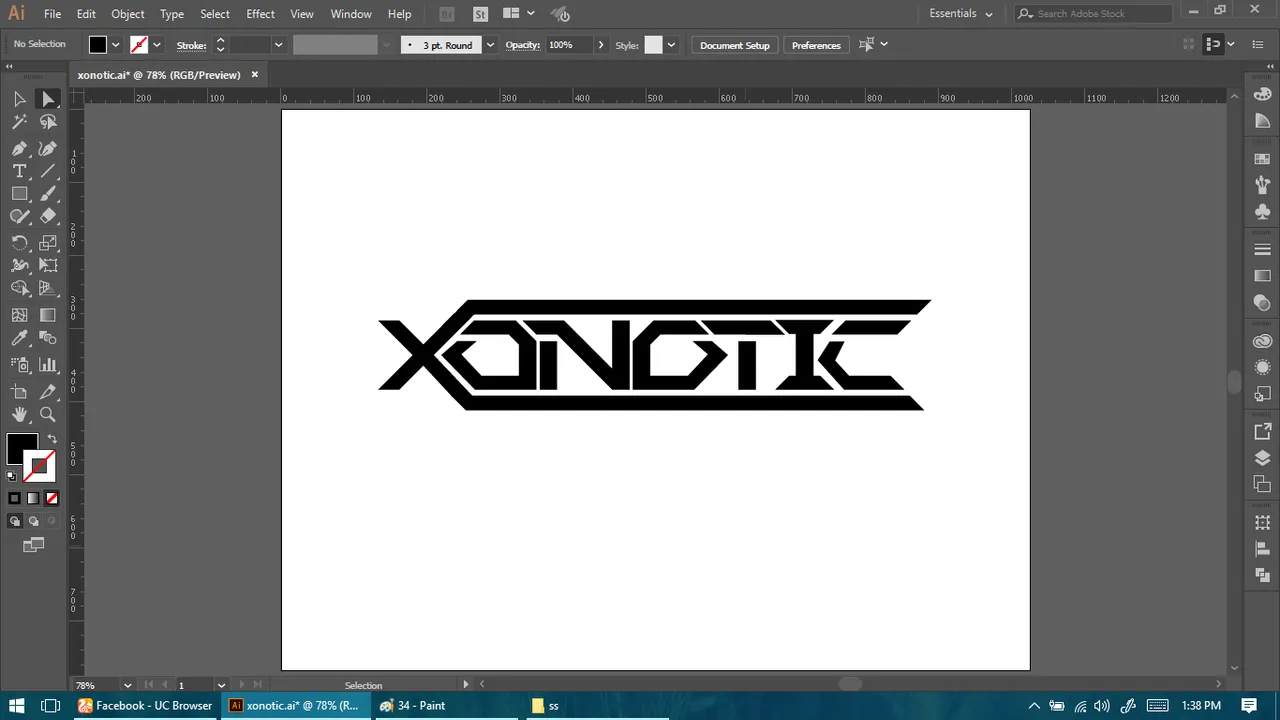Open the graphic Style dropdown
Screen dimensions: 1280x720
(x=671, y=45)
